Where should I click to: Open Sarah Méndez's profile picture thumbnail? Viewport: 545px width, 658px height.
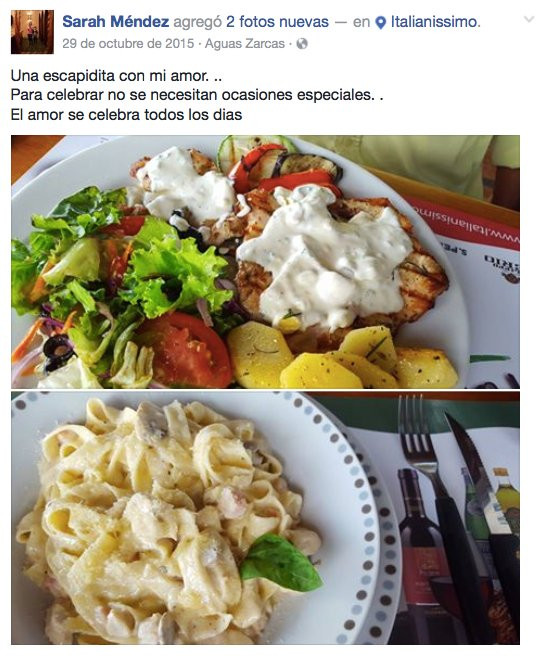(x=32, y=32)
